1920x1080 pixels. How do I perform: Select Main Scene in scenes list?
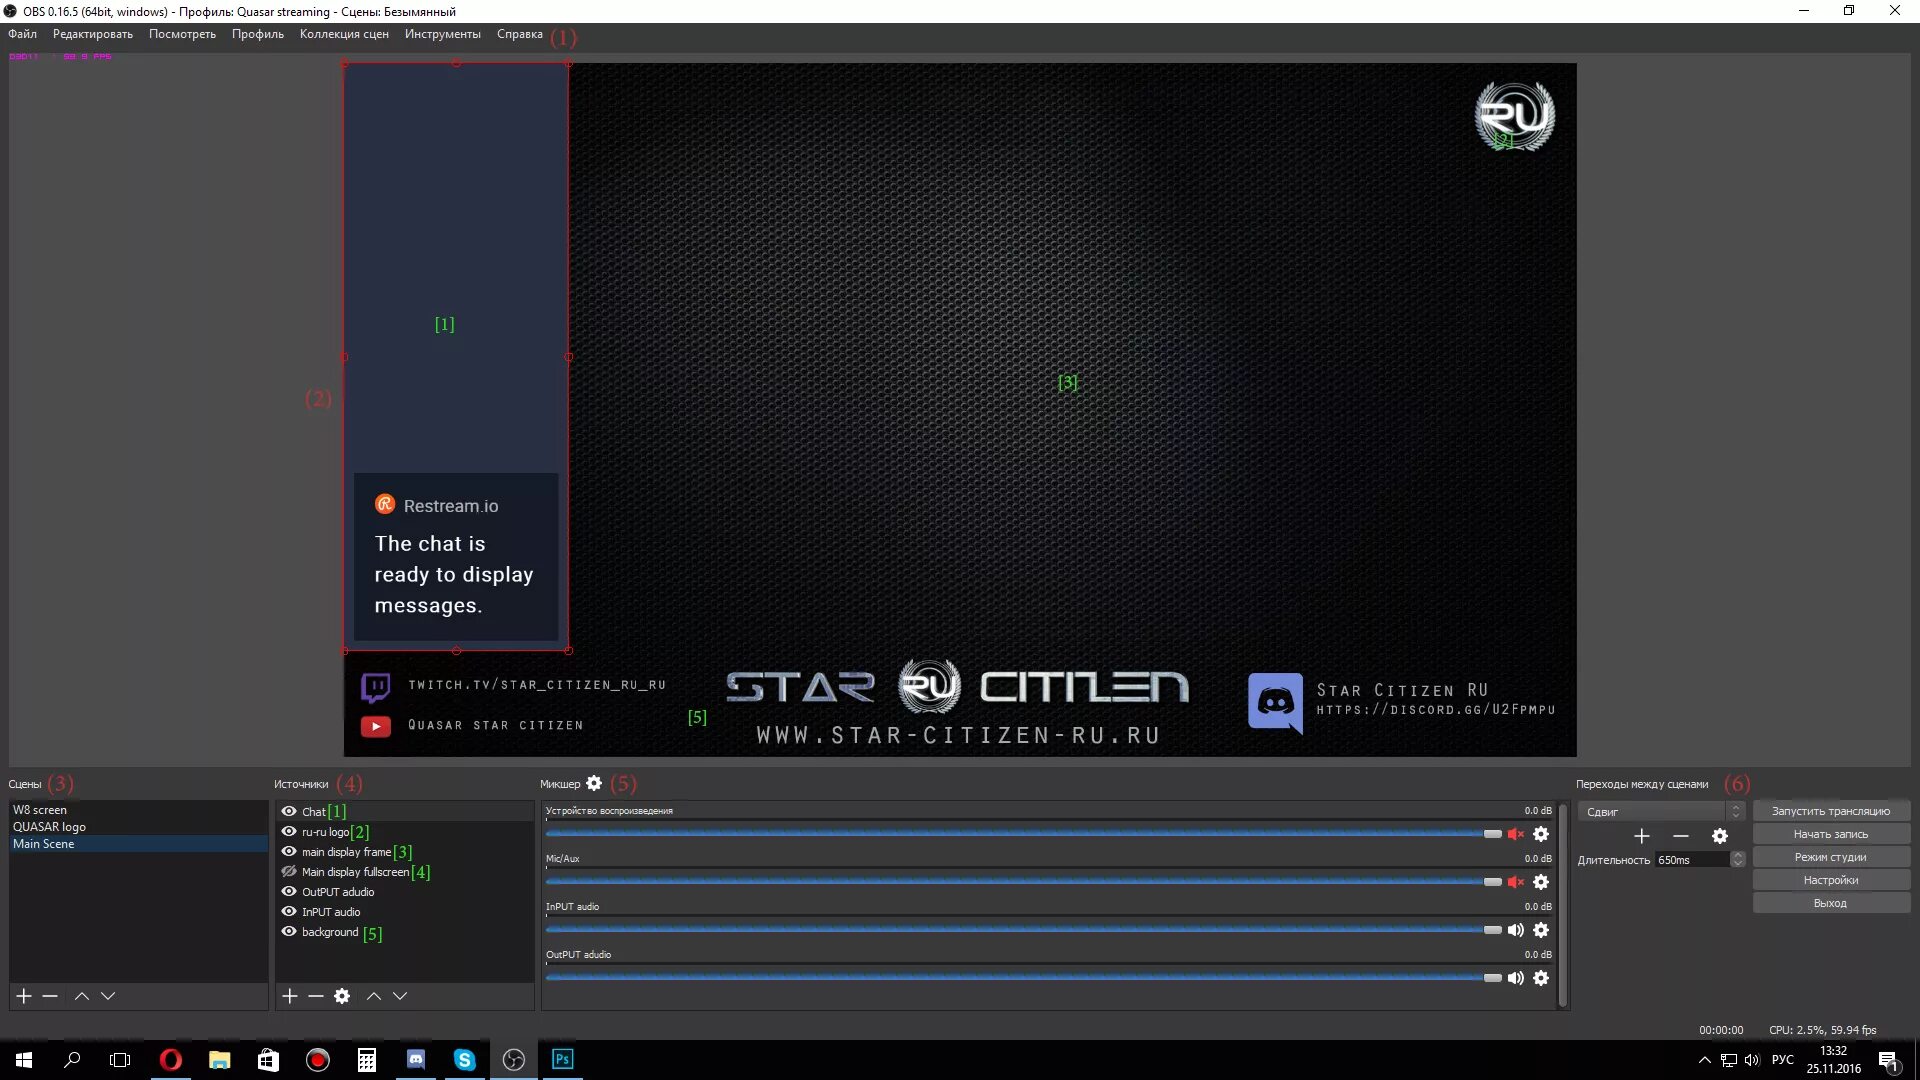pos(44,844)
